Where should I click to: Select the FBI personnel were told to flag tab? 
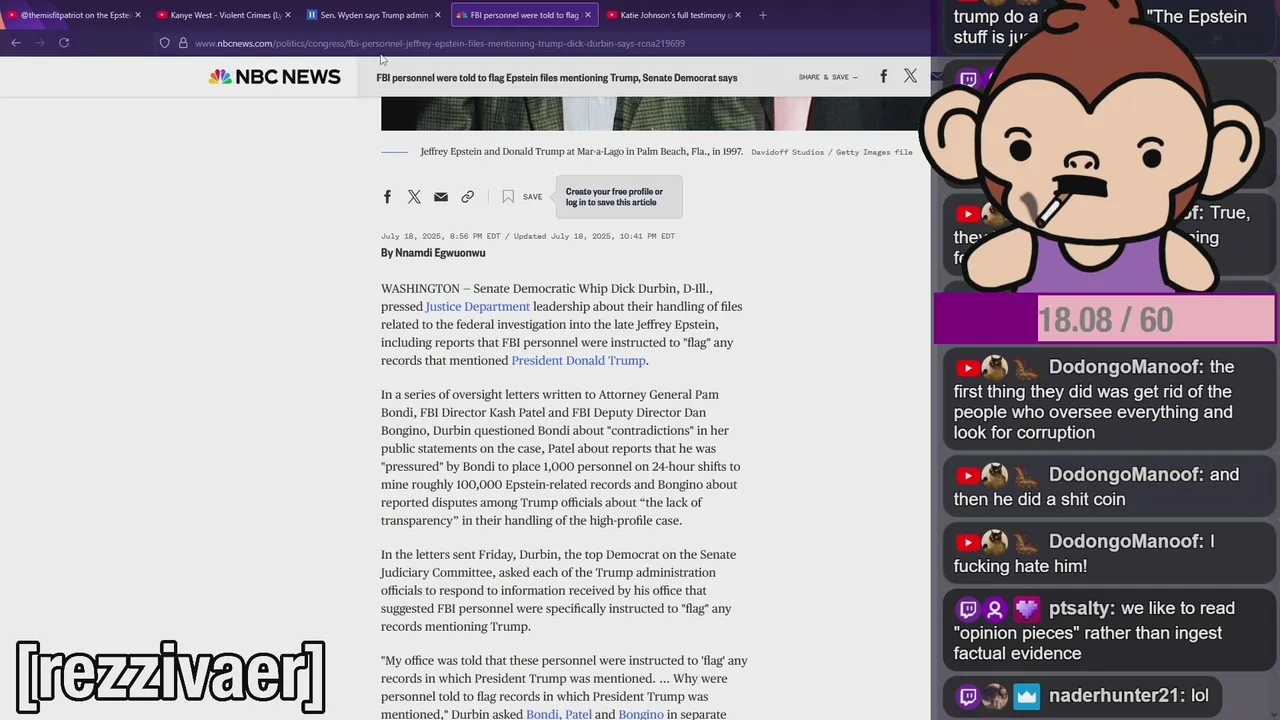tap(524, 15)
